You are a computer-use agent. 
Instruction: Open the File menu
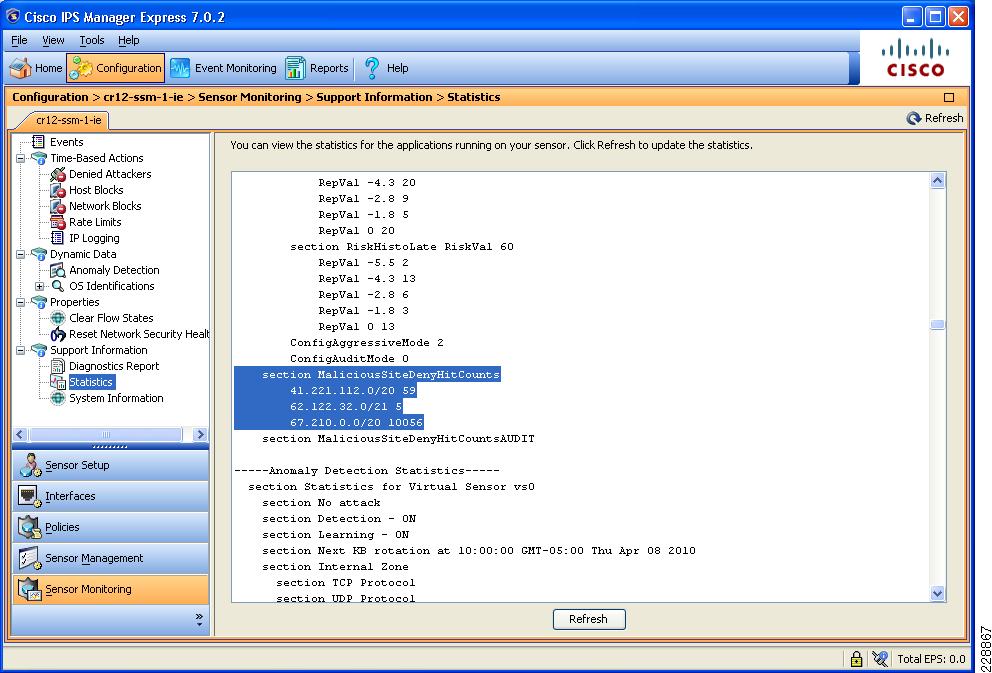click(20, 40)
